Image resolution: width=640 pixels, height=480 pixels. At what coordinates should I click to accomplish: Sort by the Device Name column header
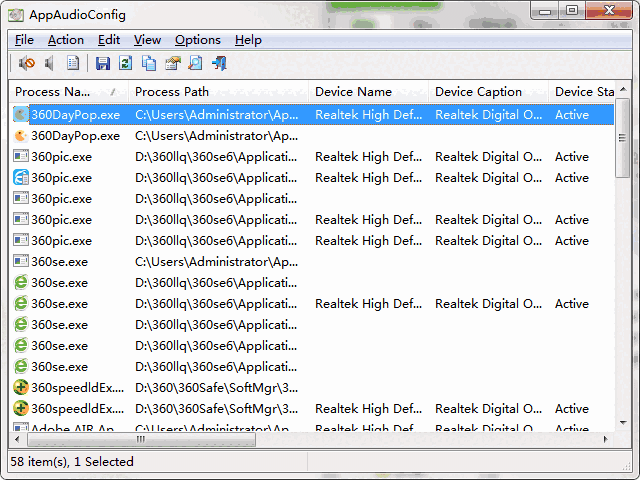[369, 92]
